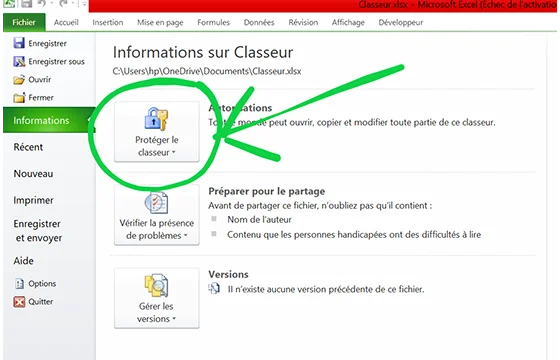Image resolution: width=560 pixels, height=360 pixels.
Task: Open the Fichier tab
Action: tap(24, 22)
